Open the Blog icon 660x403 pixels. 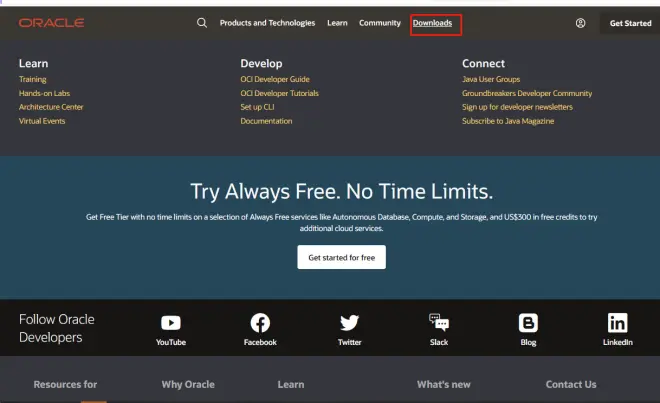coord(528,323)
